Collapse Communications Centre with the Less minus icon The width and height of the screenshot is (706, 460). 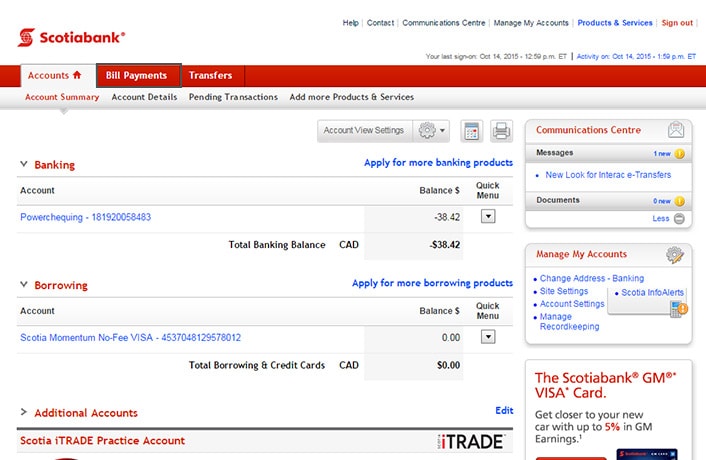[x=680, y=219]
